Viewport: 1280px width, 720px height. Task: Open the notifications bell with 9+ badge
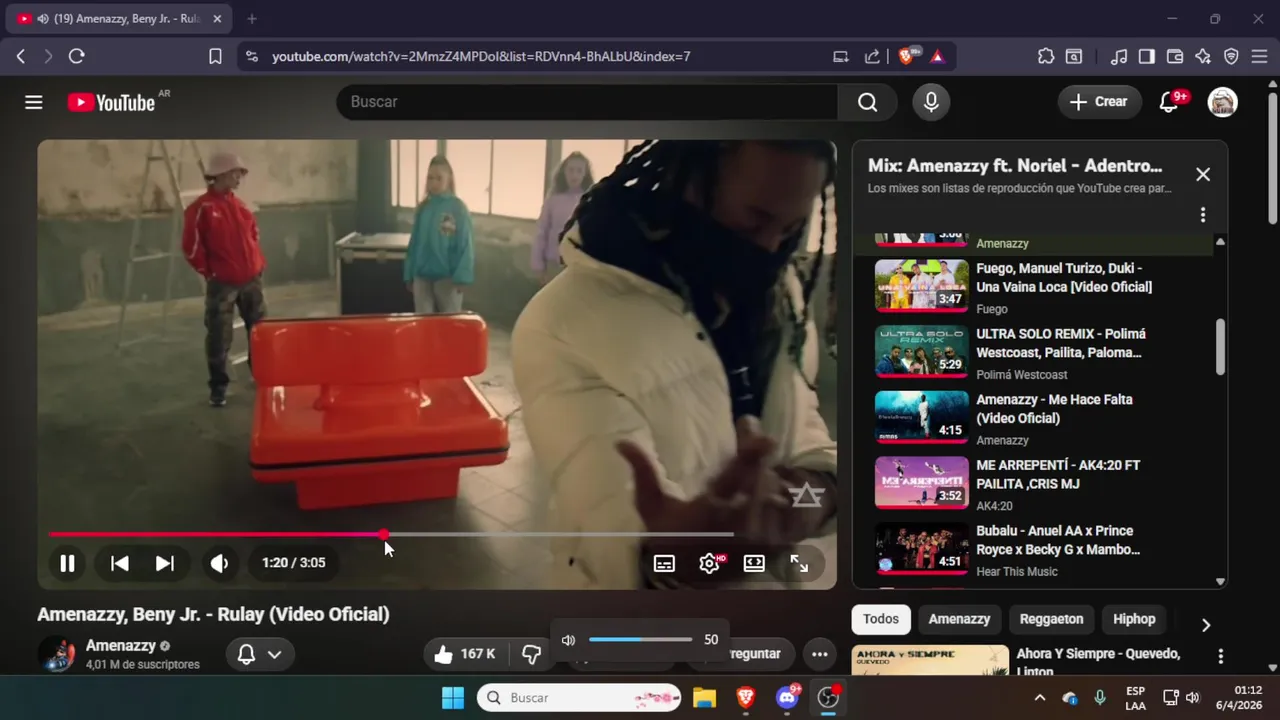[x=1169, y=101]
